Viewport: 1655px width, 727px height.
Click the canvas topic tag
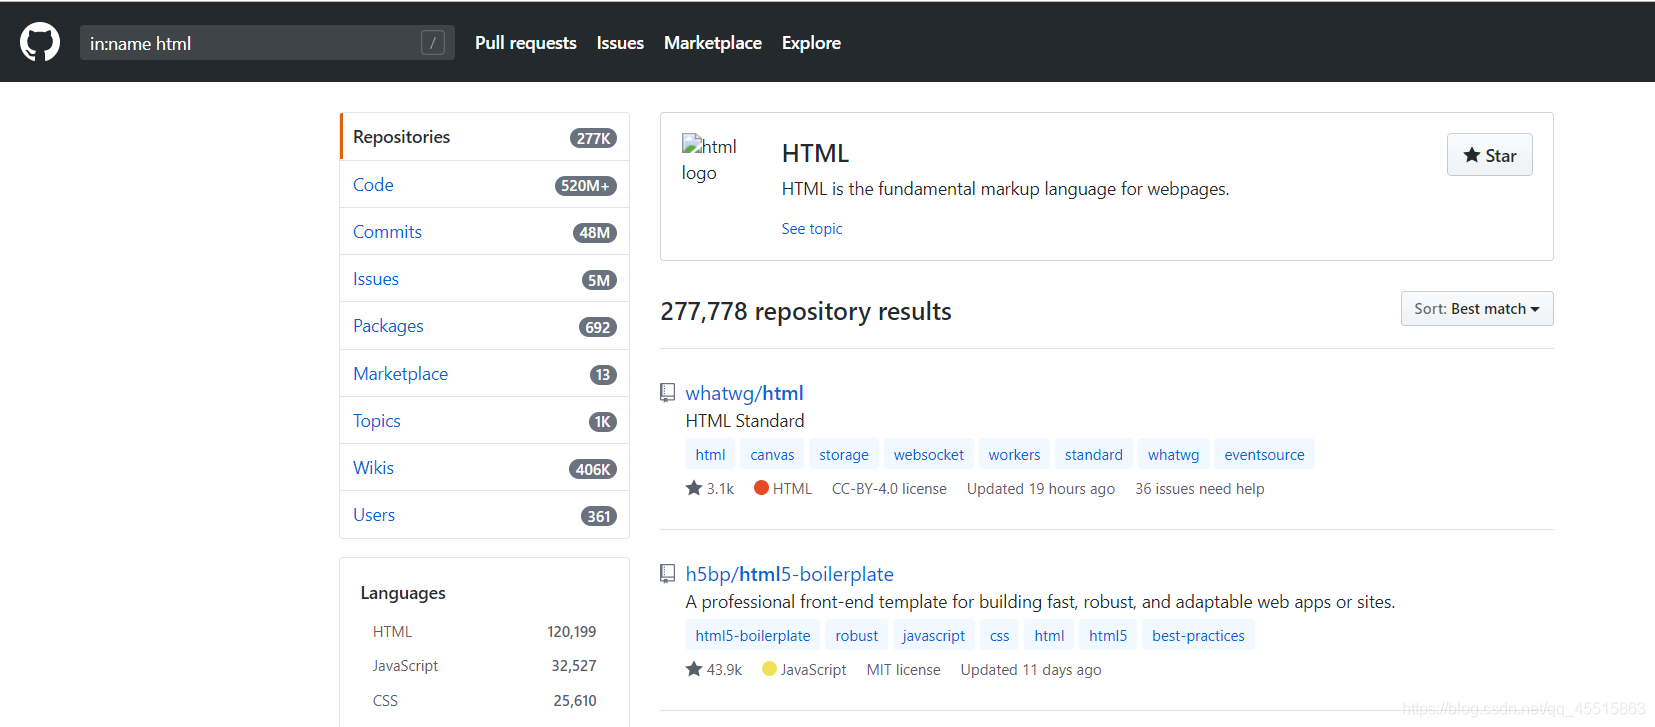click(772, 455)
